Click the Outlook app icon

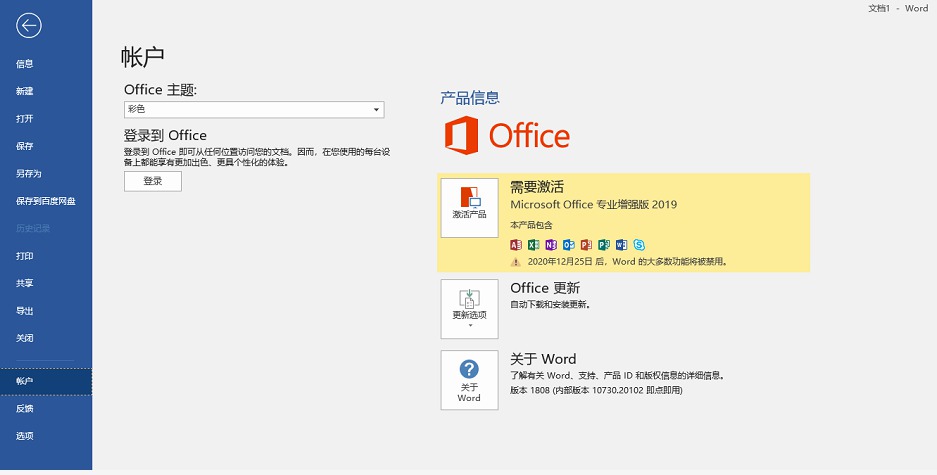pos(569,244)
